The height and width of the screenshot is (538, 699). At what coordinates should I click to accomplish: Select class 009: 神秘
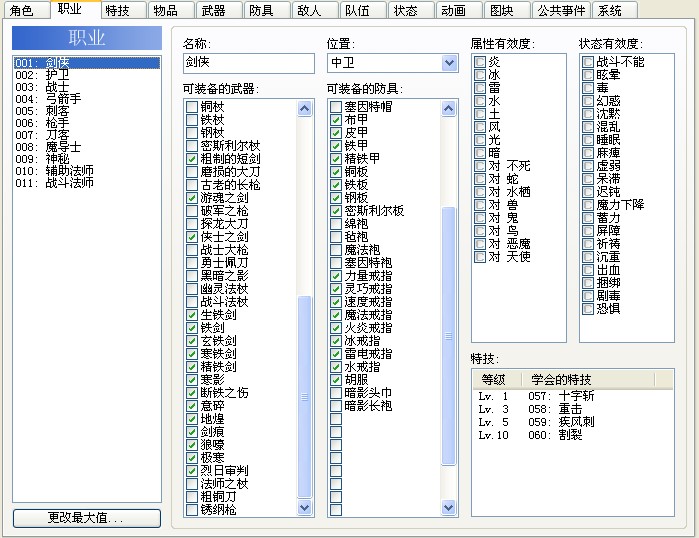coord(87,159)
